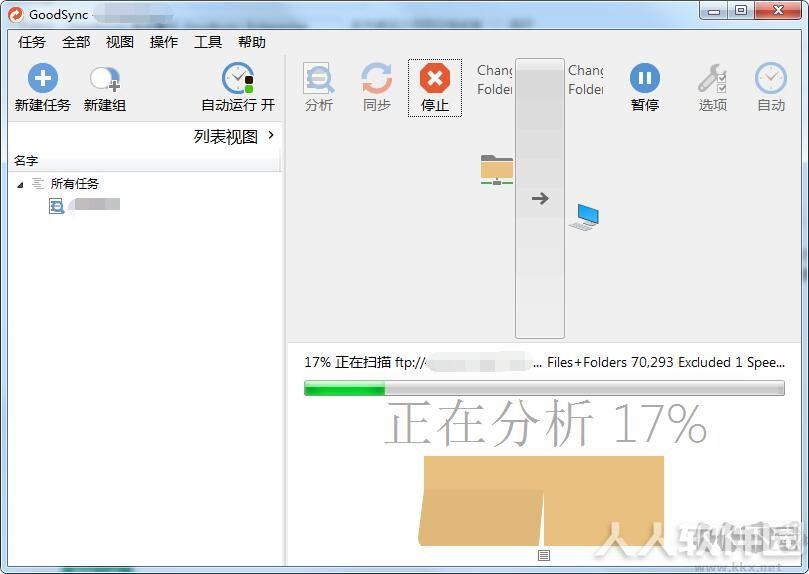Click the green analysis progress bar
Screen dimensions: 809x574
544,388
